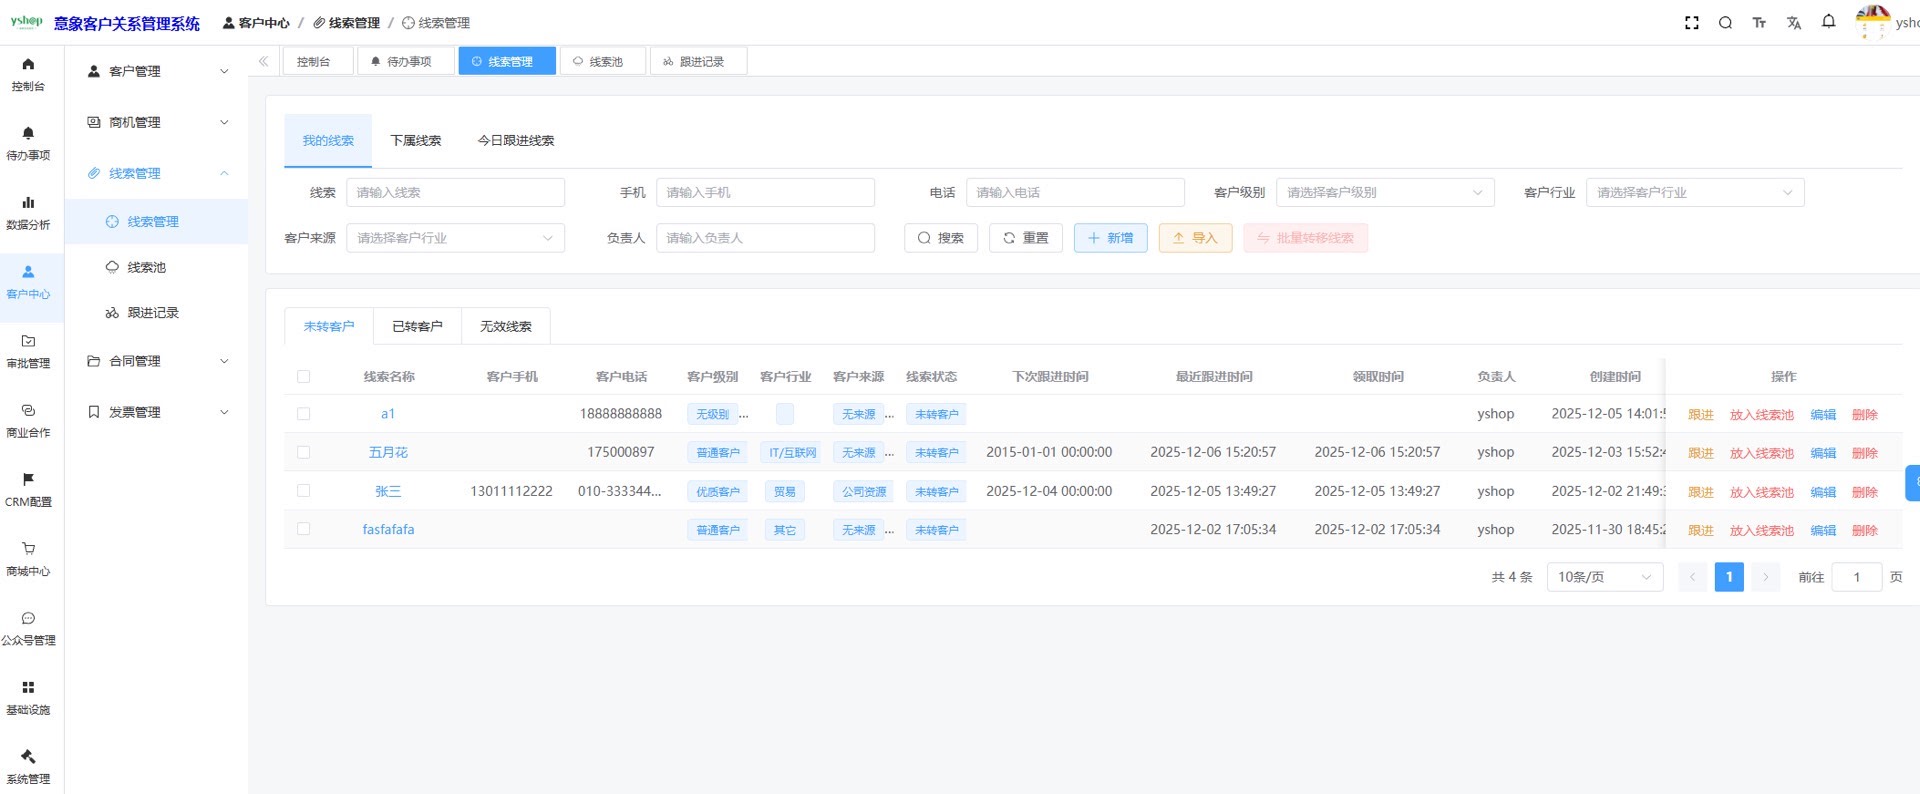1920x794 pixels.
Task: Click the notification bell icon
Action: [1828, 22]
